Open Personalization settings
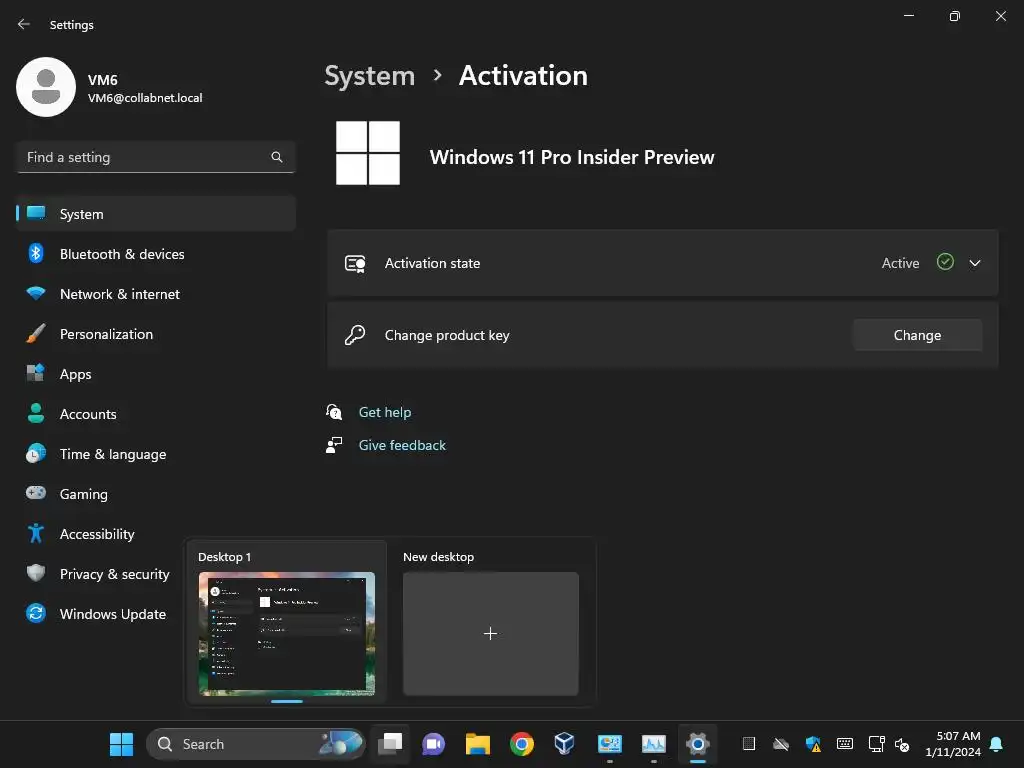The width and height of the screenshot is (1024, 768). pyautogui.click(x=155, y=334)
